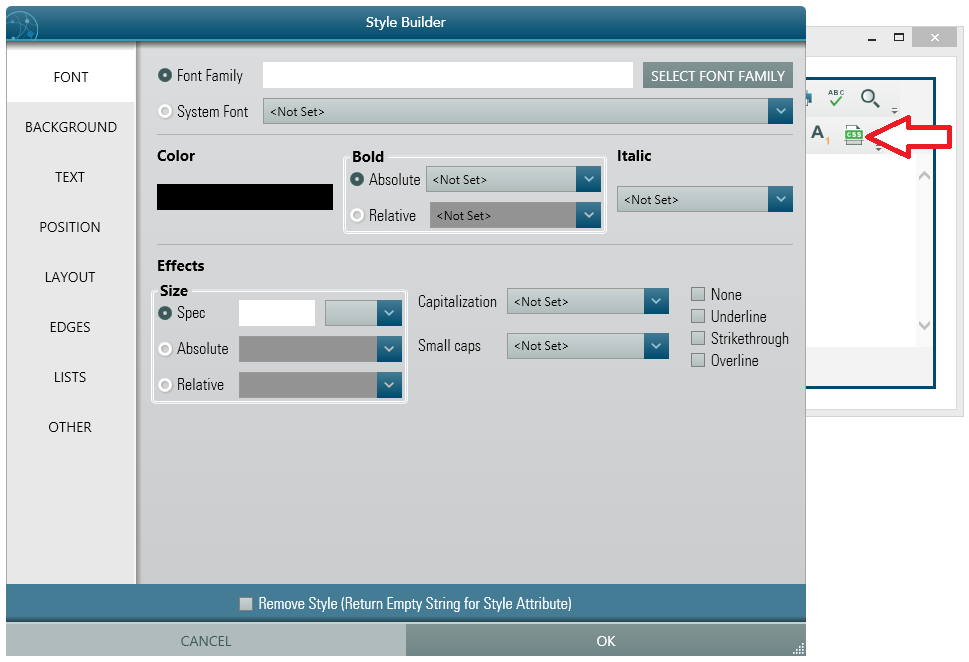Expand the Capitalization dropdown
The image size is (969, 662).
(x=656, y=301)
